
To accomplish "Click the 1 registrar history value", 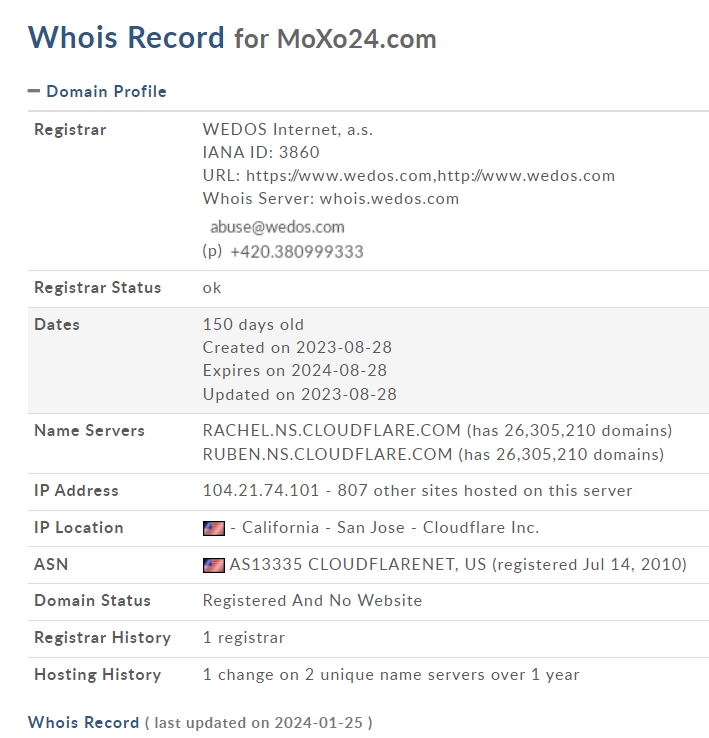I will 243,638.
